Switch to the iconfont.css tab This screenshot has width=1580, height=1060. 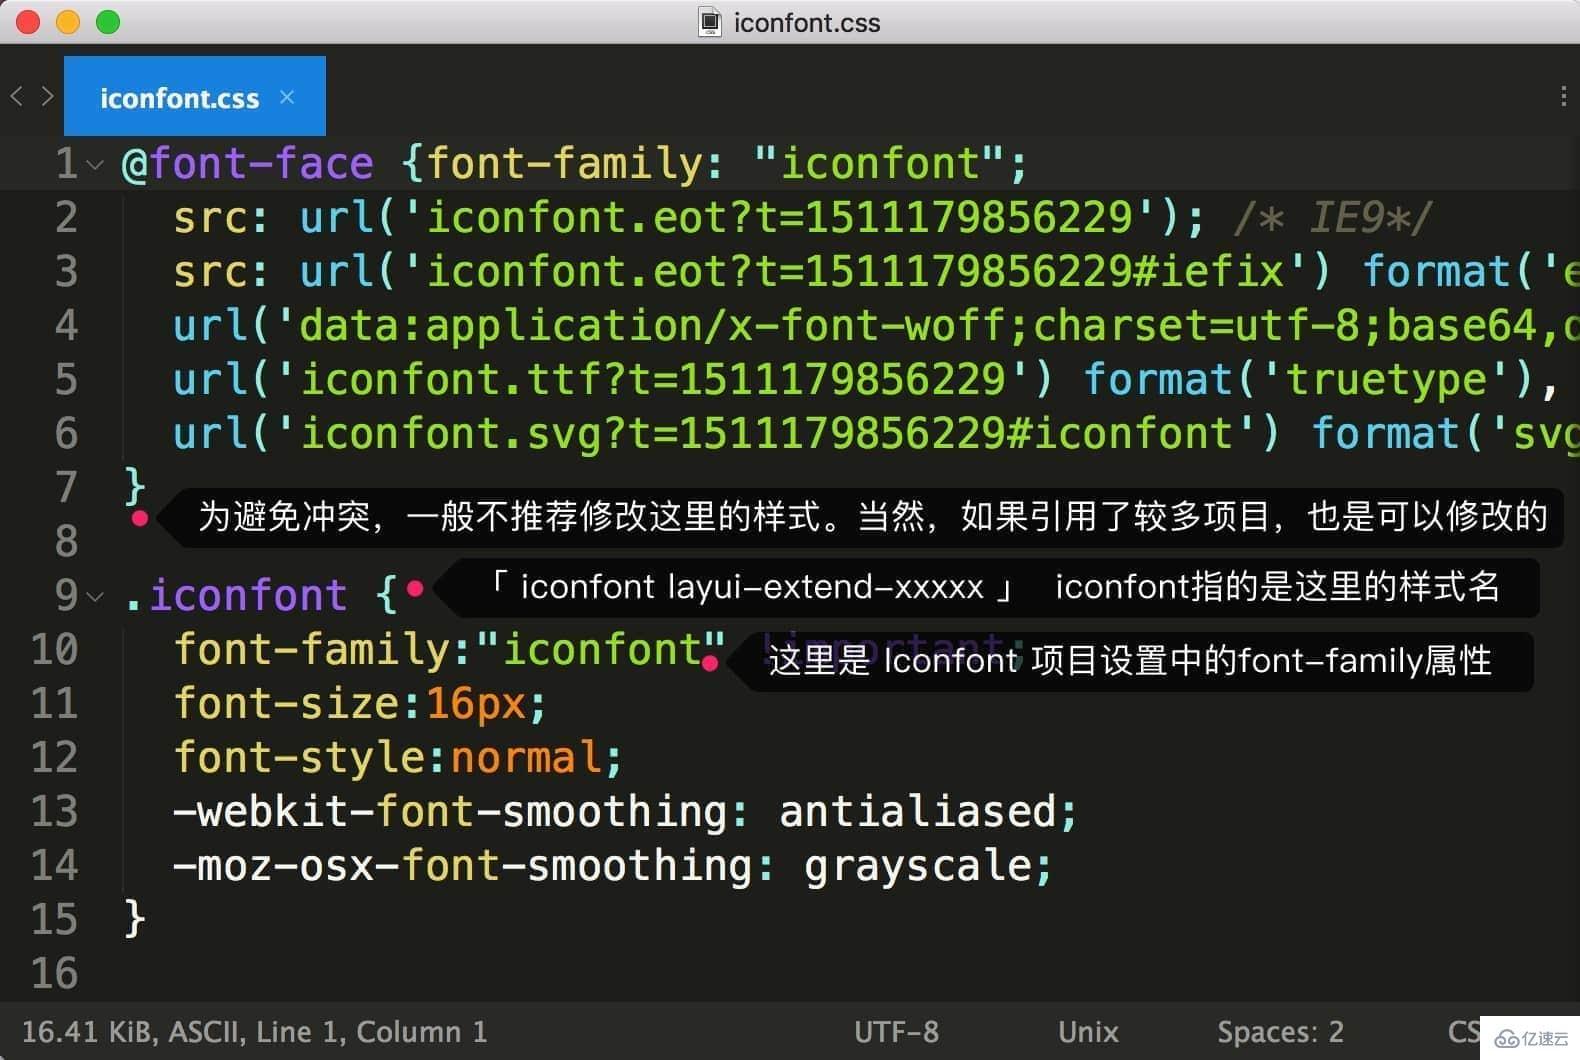[x=194, y=97]
